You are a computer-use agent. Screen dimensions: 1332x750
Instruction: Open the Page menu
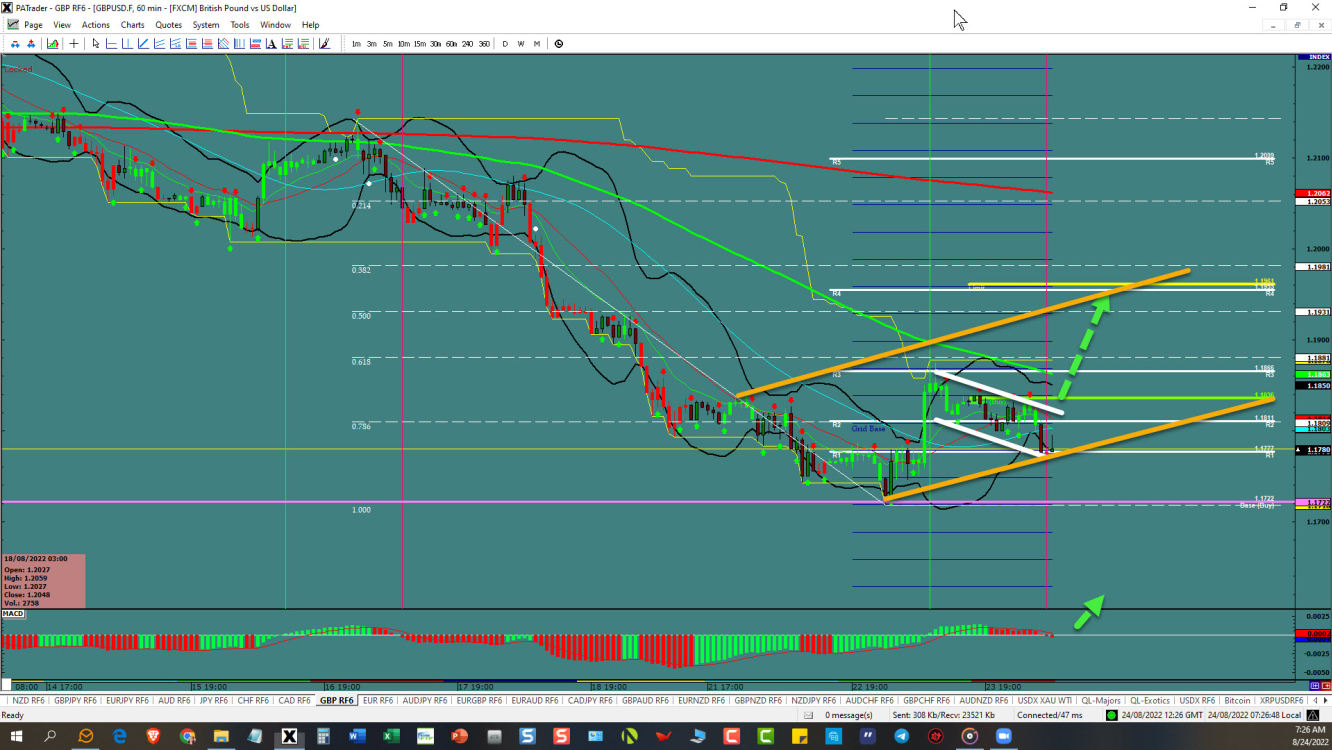33,25
